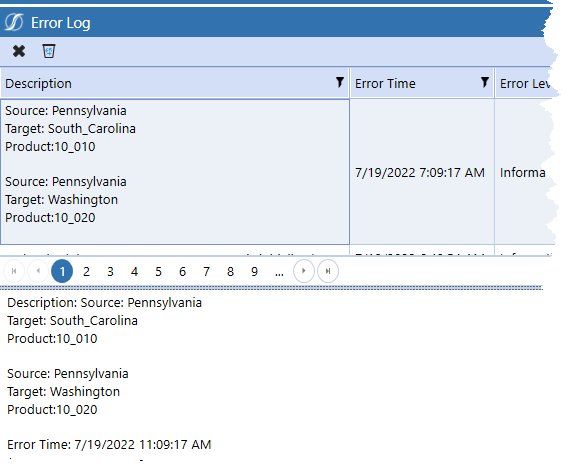This screenshot has width=569, height=475.
Task: Jump to the last page button
Action: coord(328,271)
